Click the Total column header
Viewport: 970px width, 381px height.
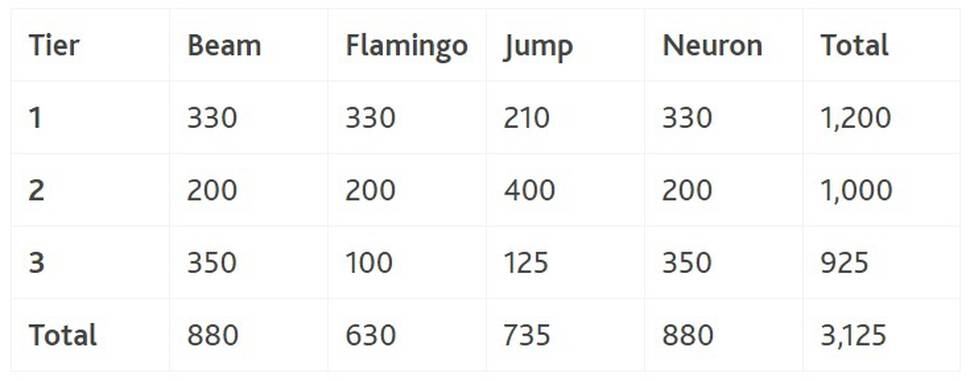(854, 45)
